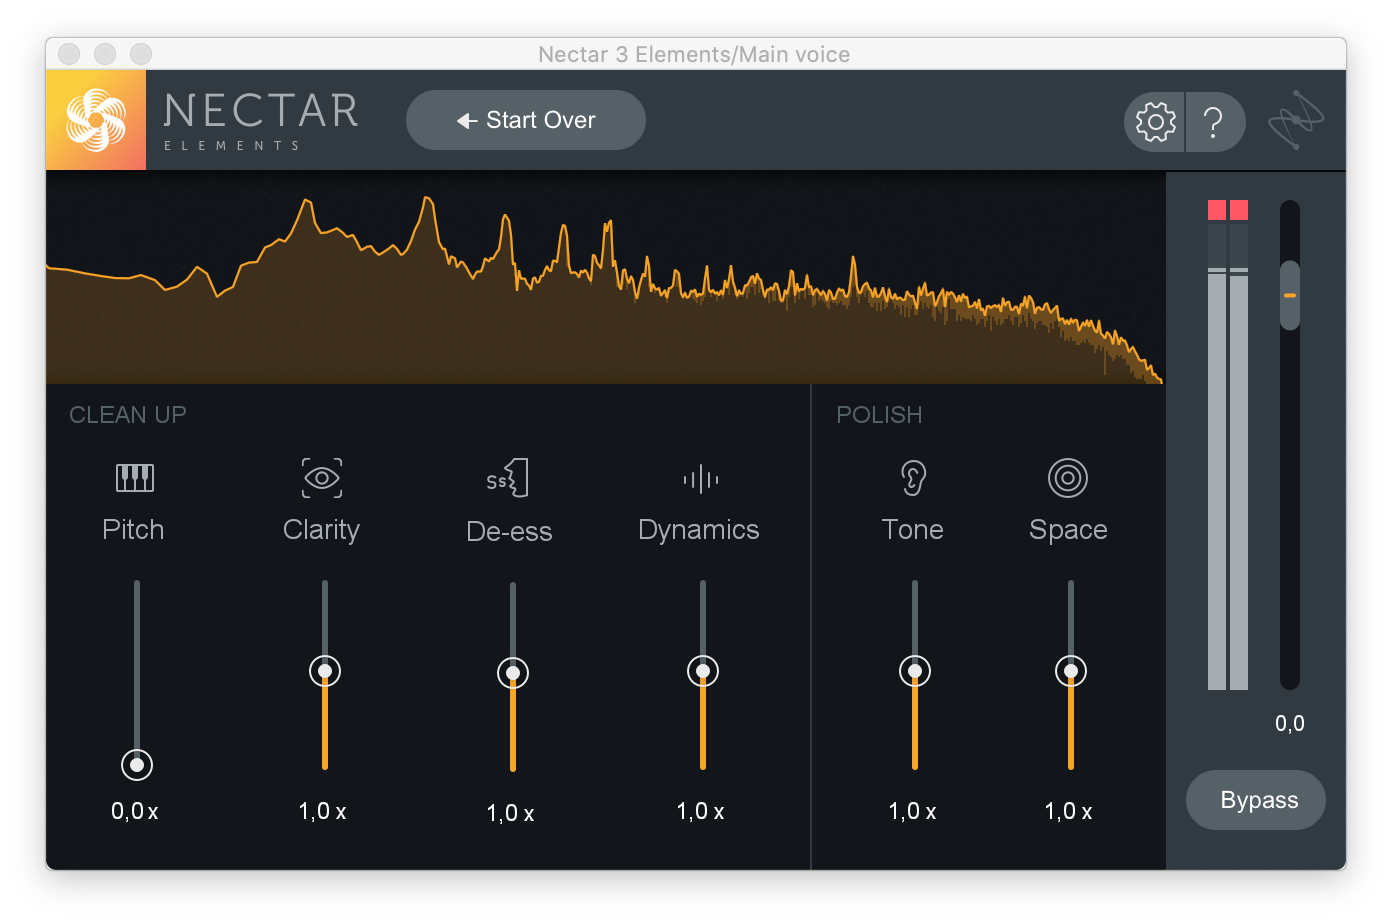The image size is (1392, 924).
Task: Click the Dynamics slider handle
Action: [703, 671]
